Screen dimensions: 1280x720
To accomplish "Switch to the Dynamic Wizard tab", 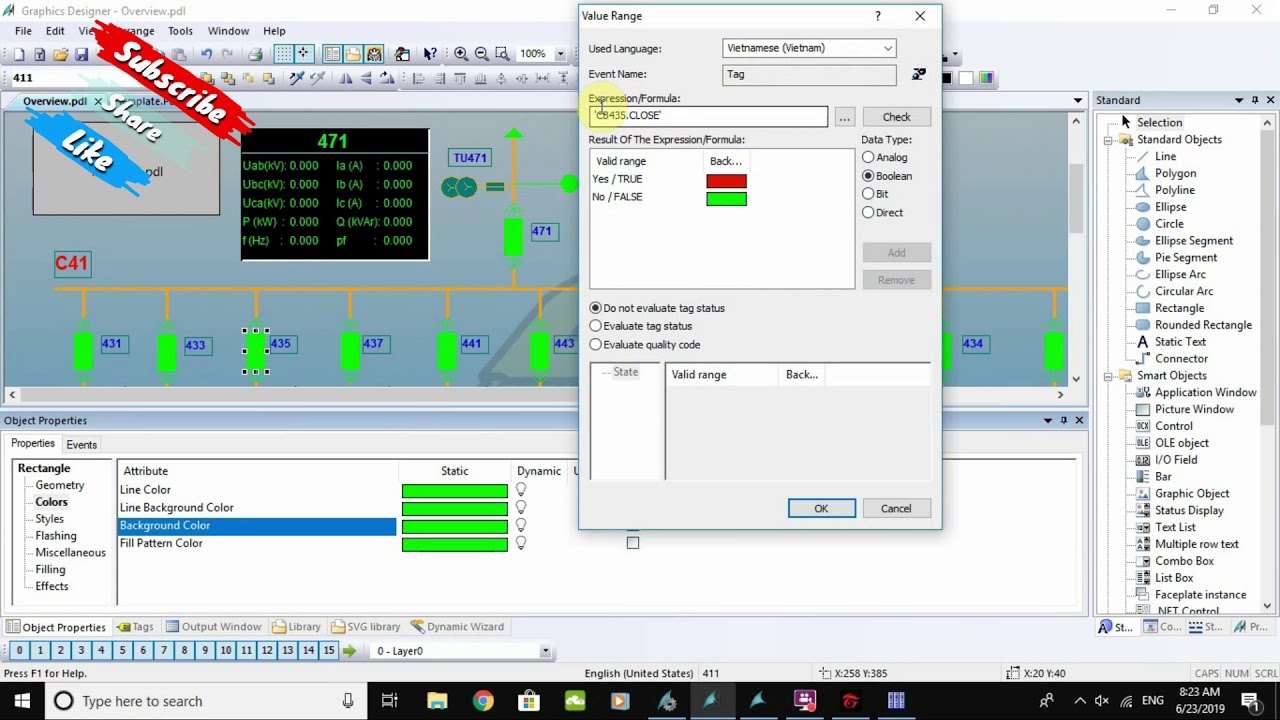I will pos(457,627).
